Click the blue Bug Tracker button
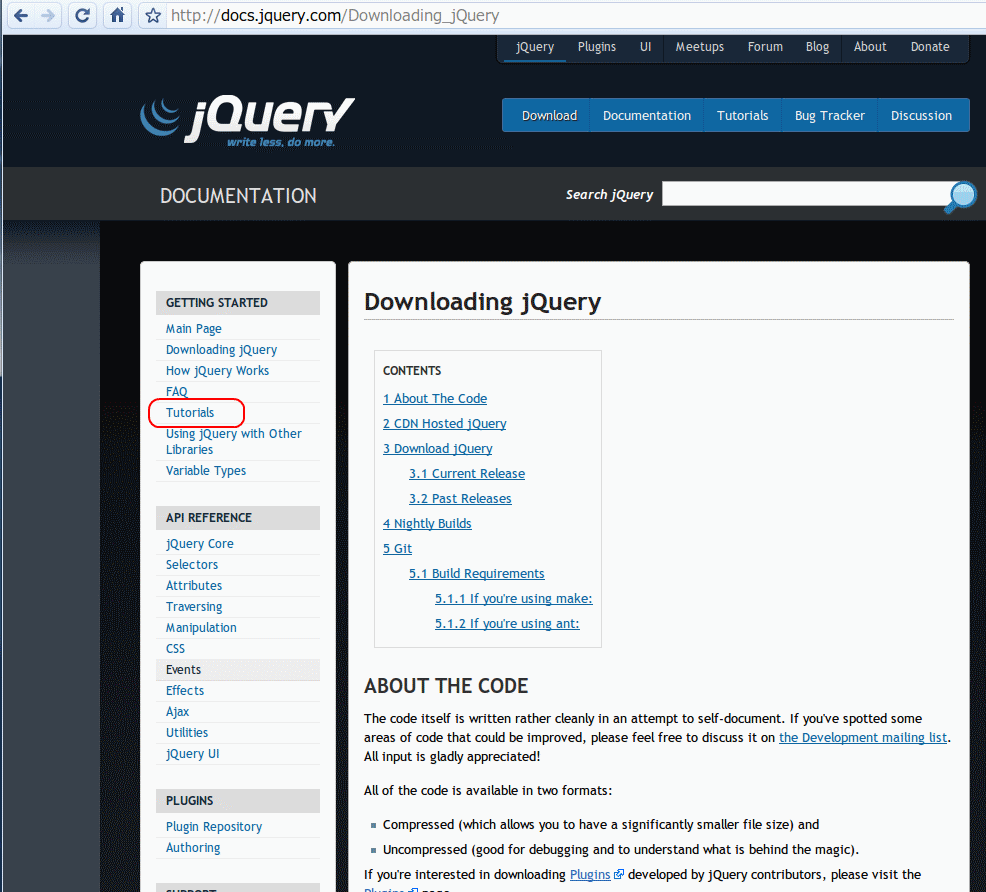The height and width of the screenshot is (892, 986). (x=829, y=116)
